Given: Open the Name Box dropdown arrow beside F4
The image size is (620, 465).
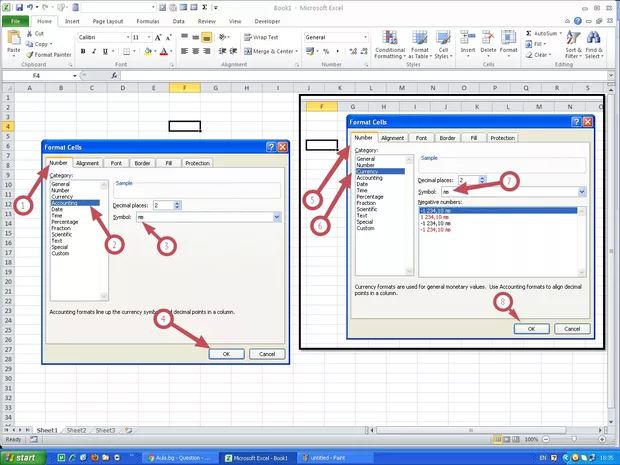Looking at the screenshot, I should pyautogui.click(x=74, y=76).
